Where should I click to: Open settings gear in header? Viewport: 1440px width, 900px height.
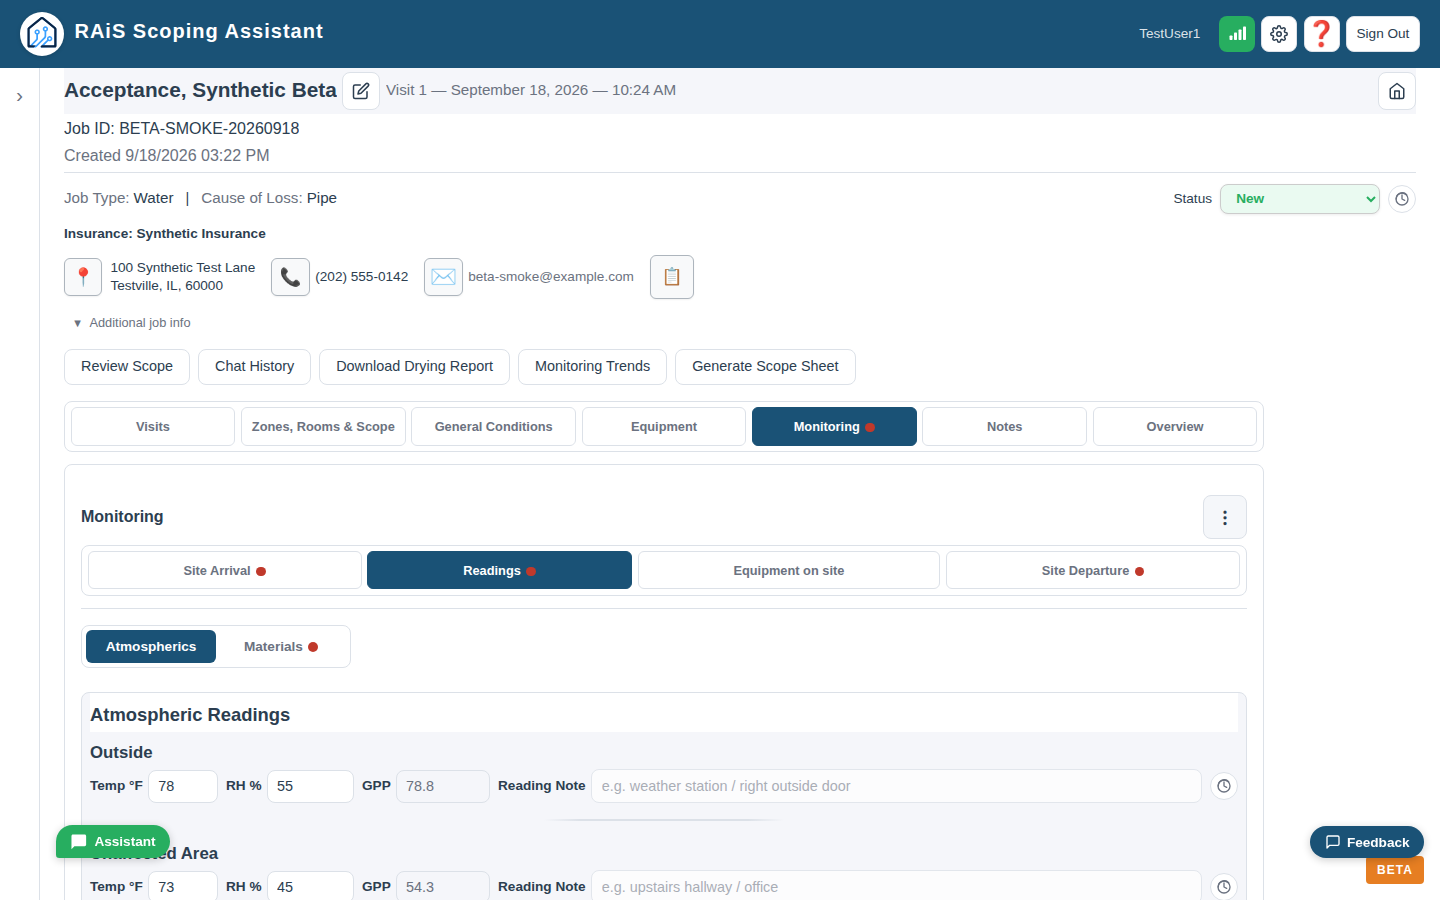pyautogui.click(x=1279, y=34)
